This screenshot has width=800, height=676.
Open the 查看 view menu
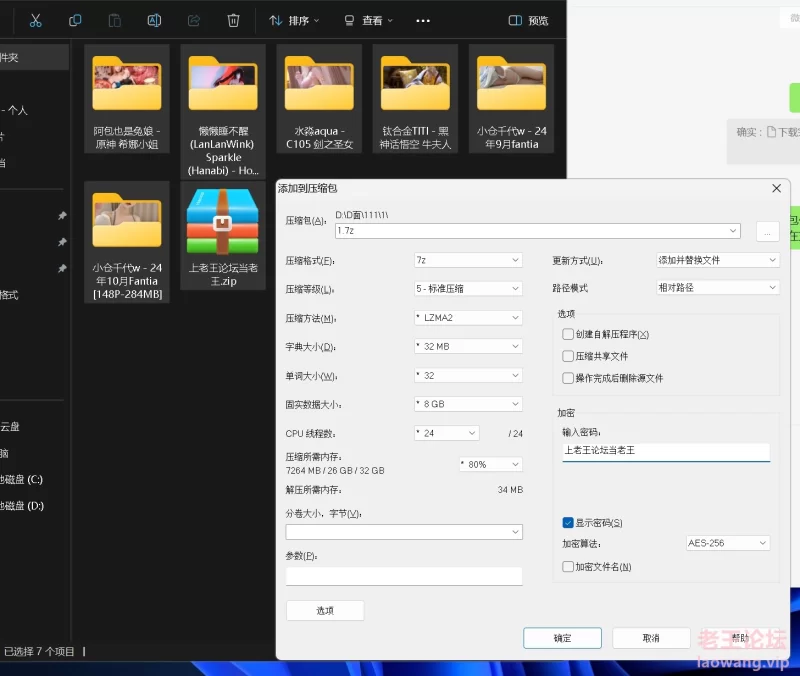click(368, 20)
